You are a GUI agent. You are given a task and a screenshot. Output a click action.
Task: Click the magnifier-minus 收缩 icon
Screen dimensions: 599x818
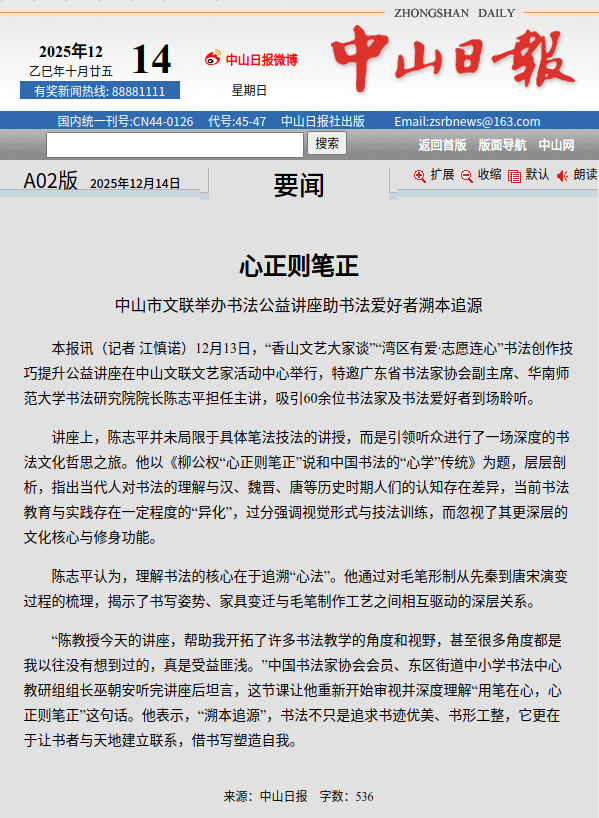467,176
